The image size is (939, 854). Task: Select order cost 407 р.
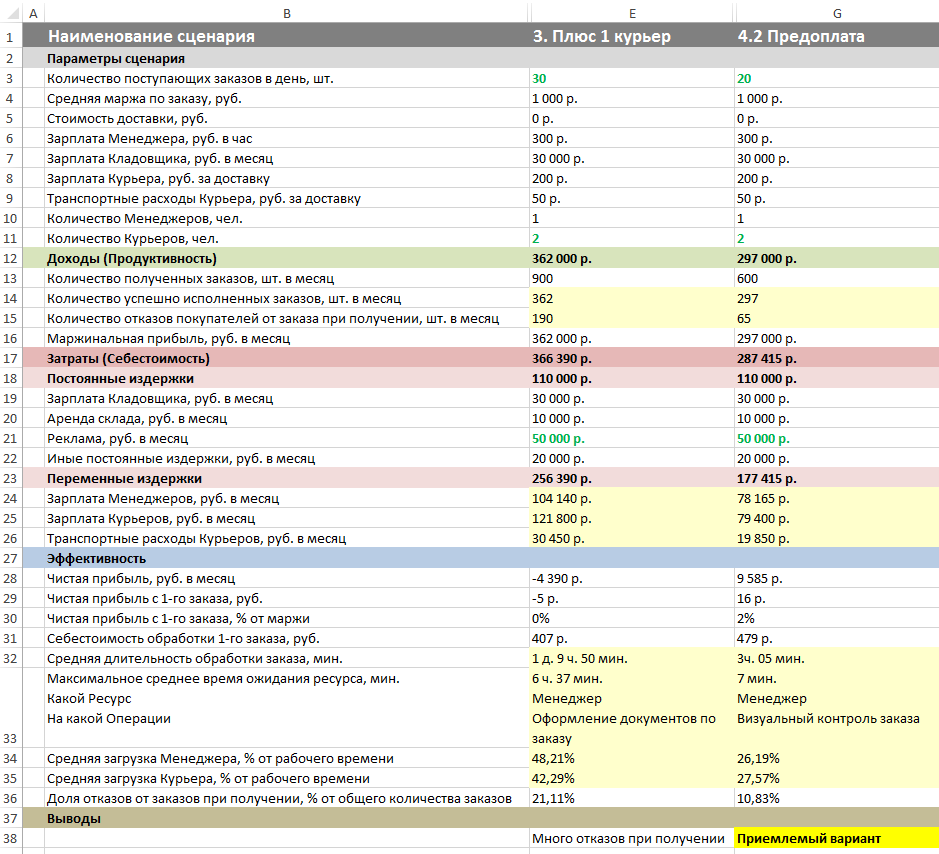coord(549,638)
